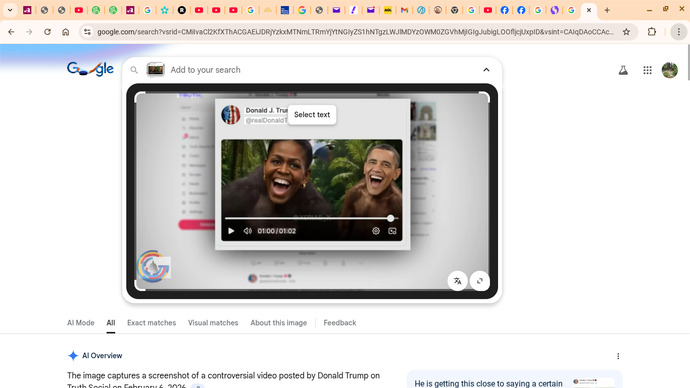Close the active browser tab
This screenshot has width=690, height=388.
pos(589,10)
